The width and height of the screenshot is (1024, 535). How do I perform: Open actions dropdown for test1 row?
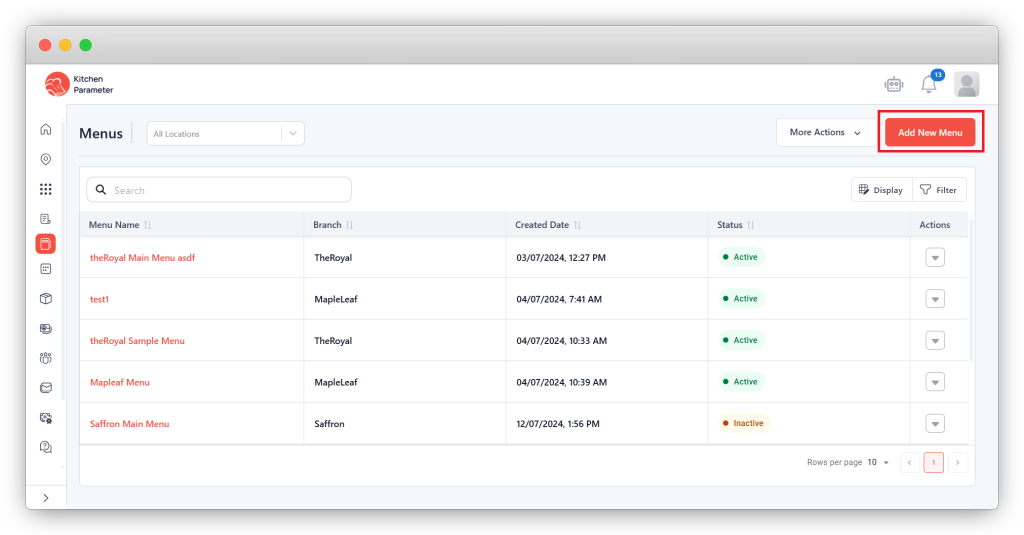pyautogui.click(x=935, y=299)
